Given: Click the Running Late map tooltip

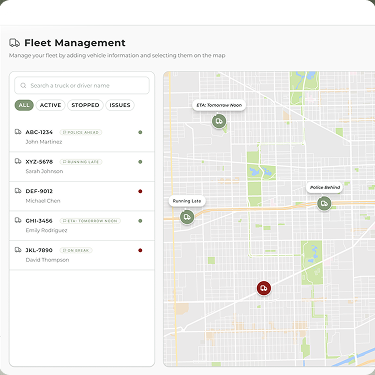Looking at the screenshot, I should click(x=187, y=201).
